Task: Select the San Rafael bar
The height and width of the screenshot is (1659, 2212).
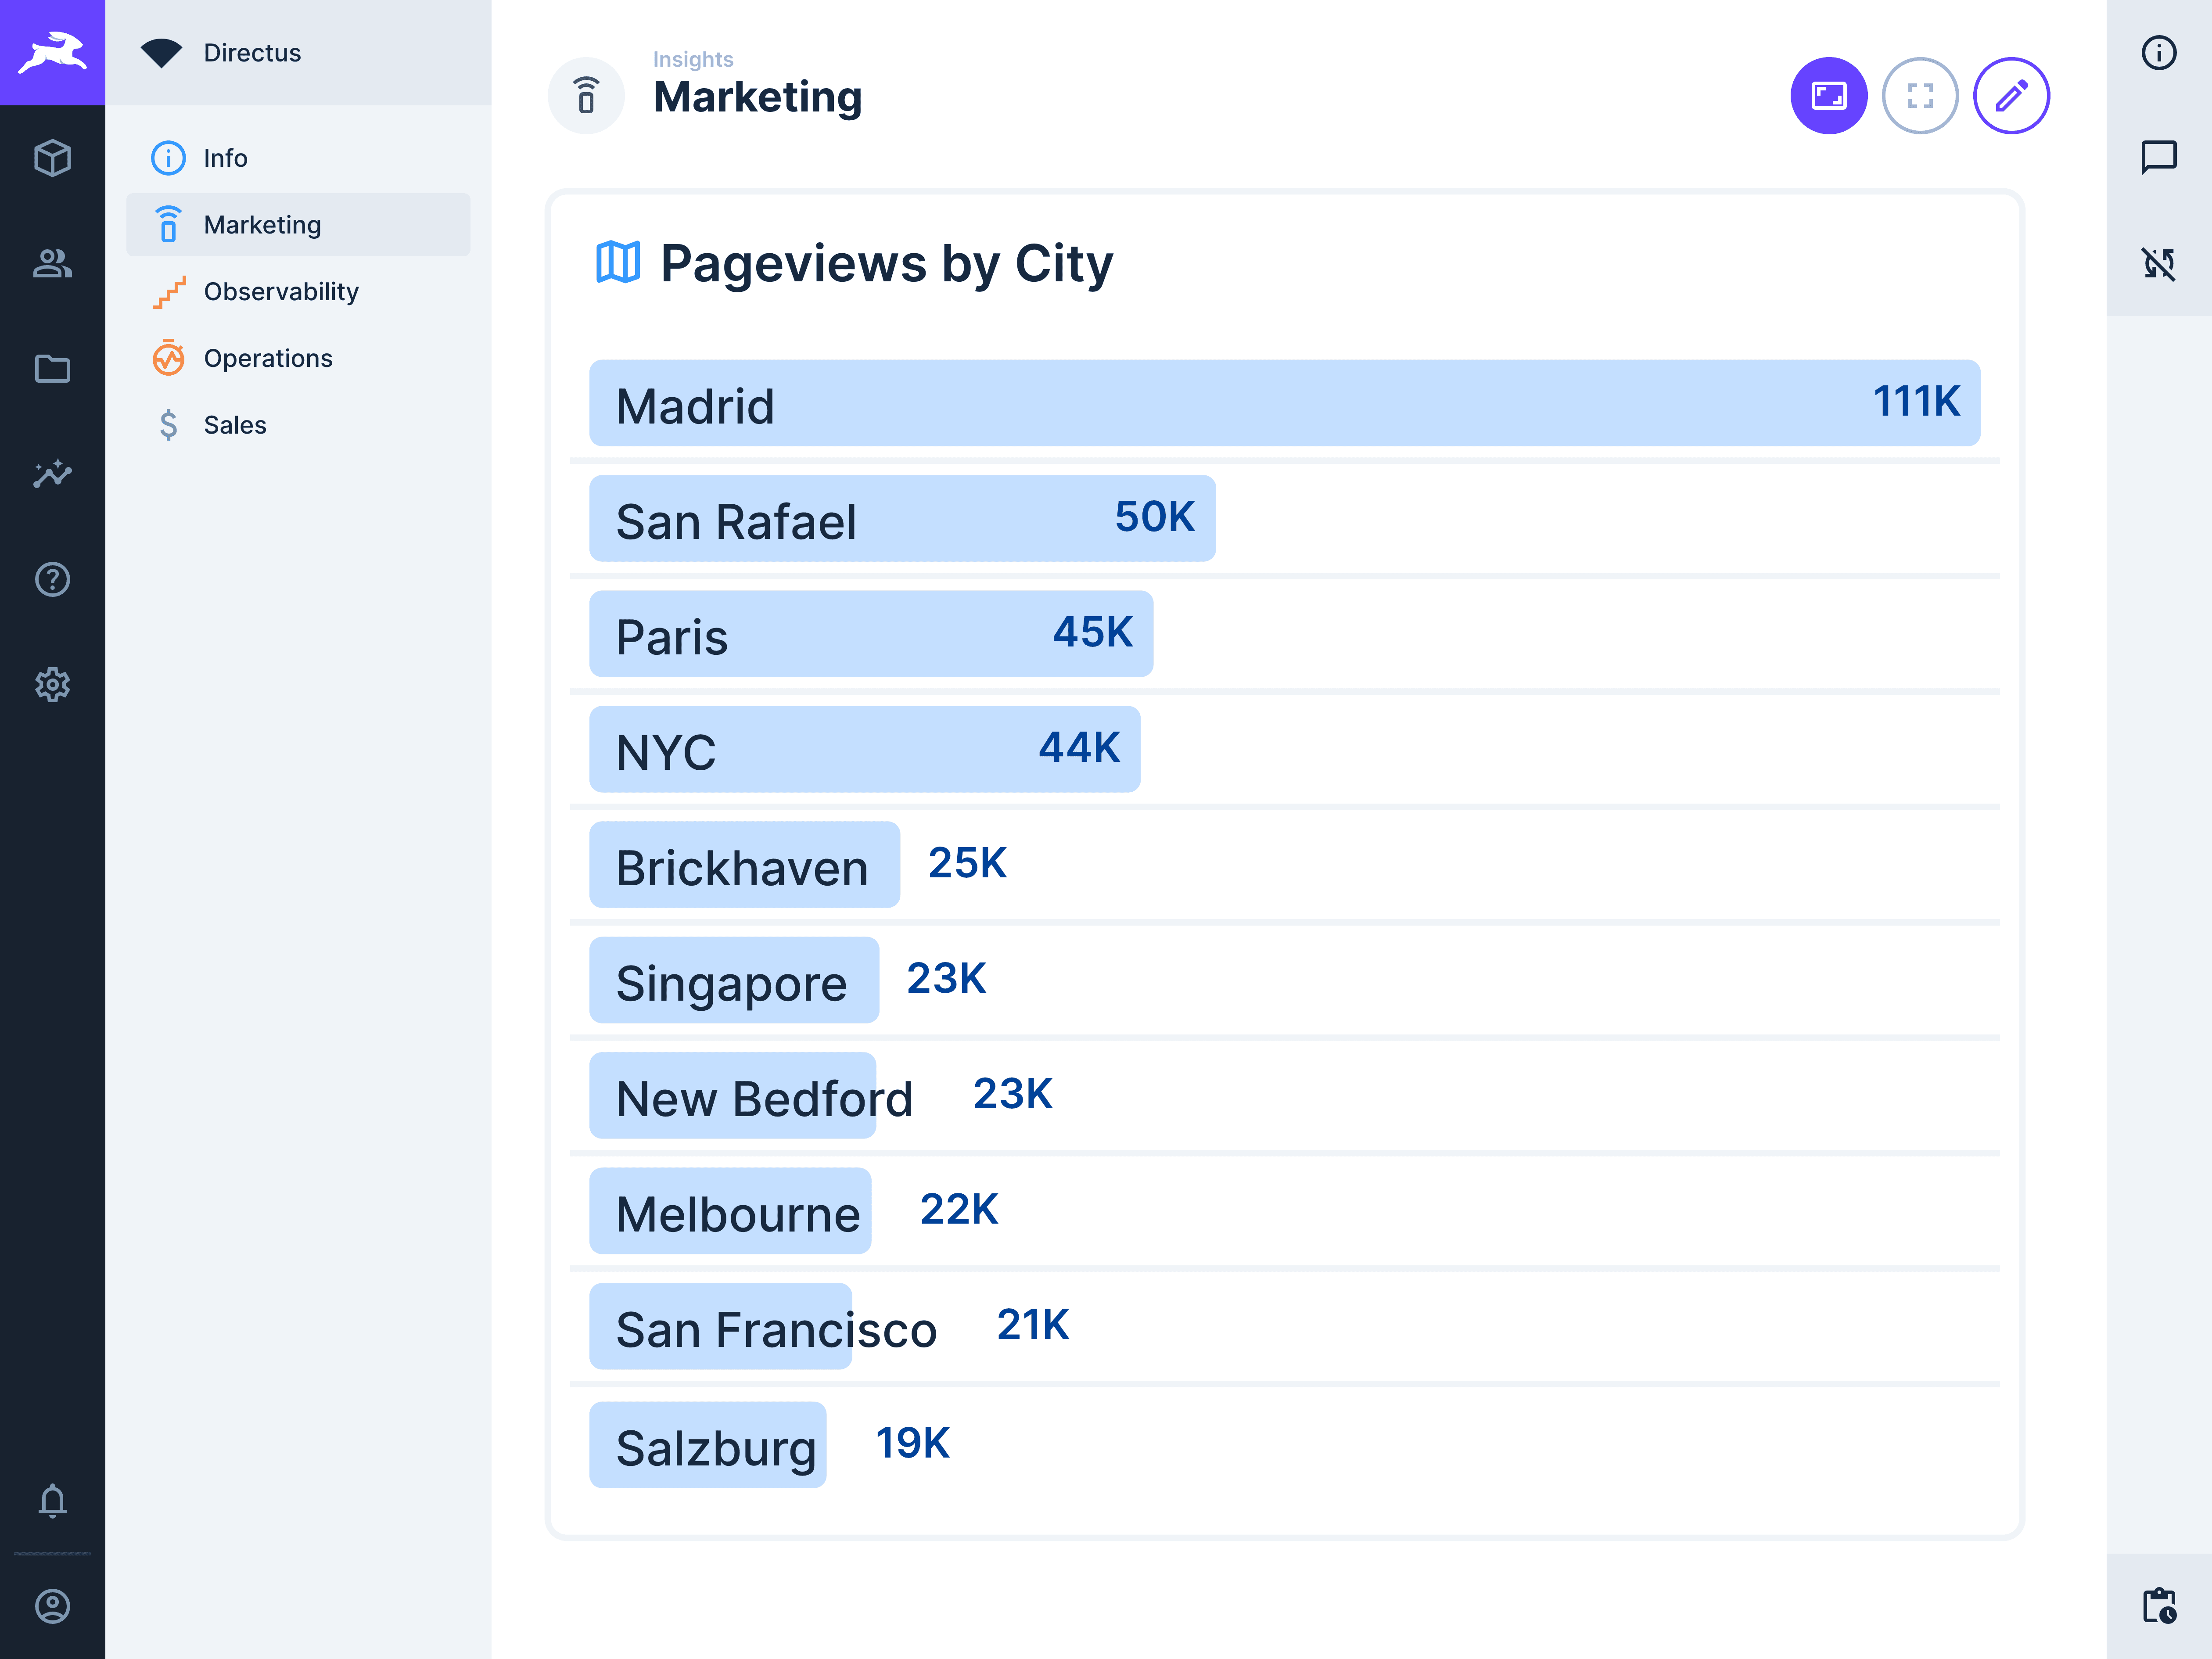Action: pyautogui.click(x=902, y=518)
